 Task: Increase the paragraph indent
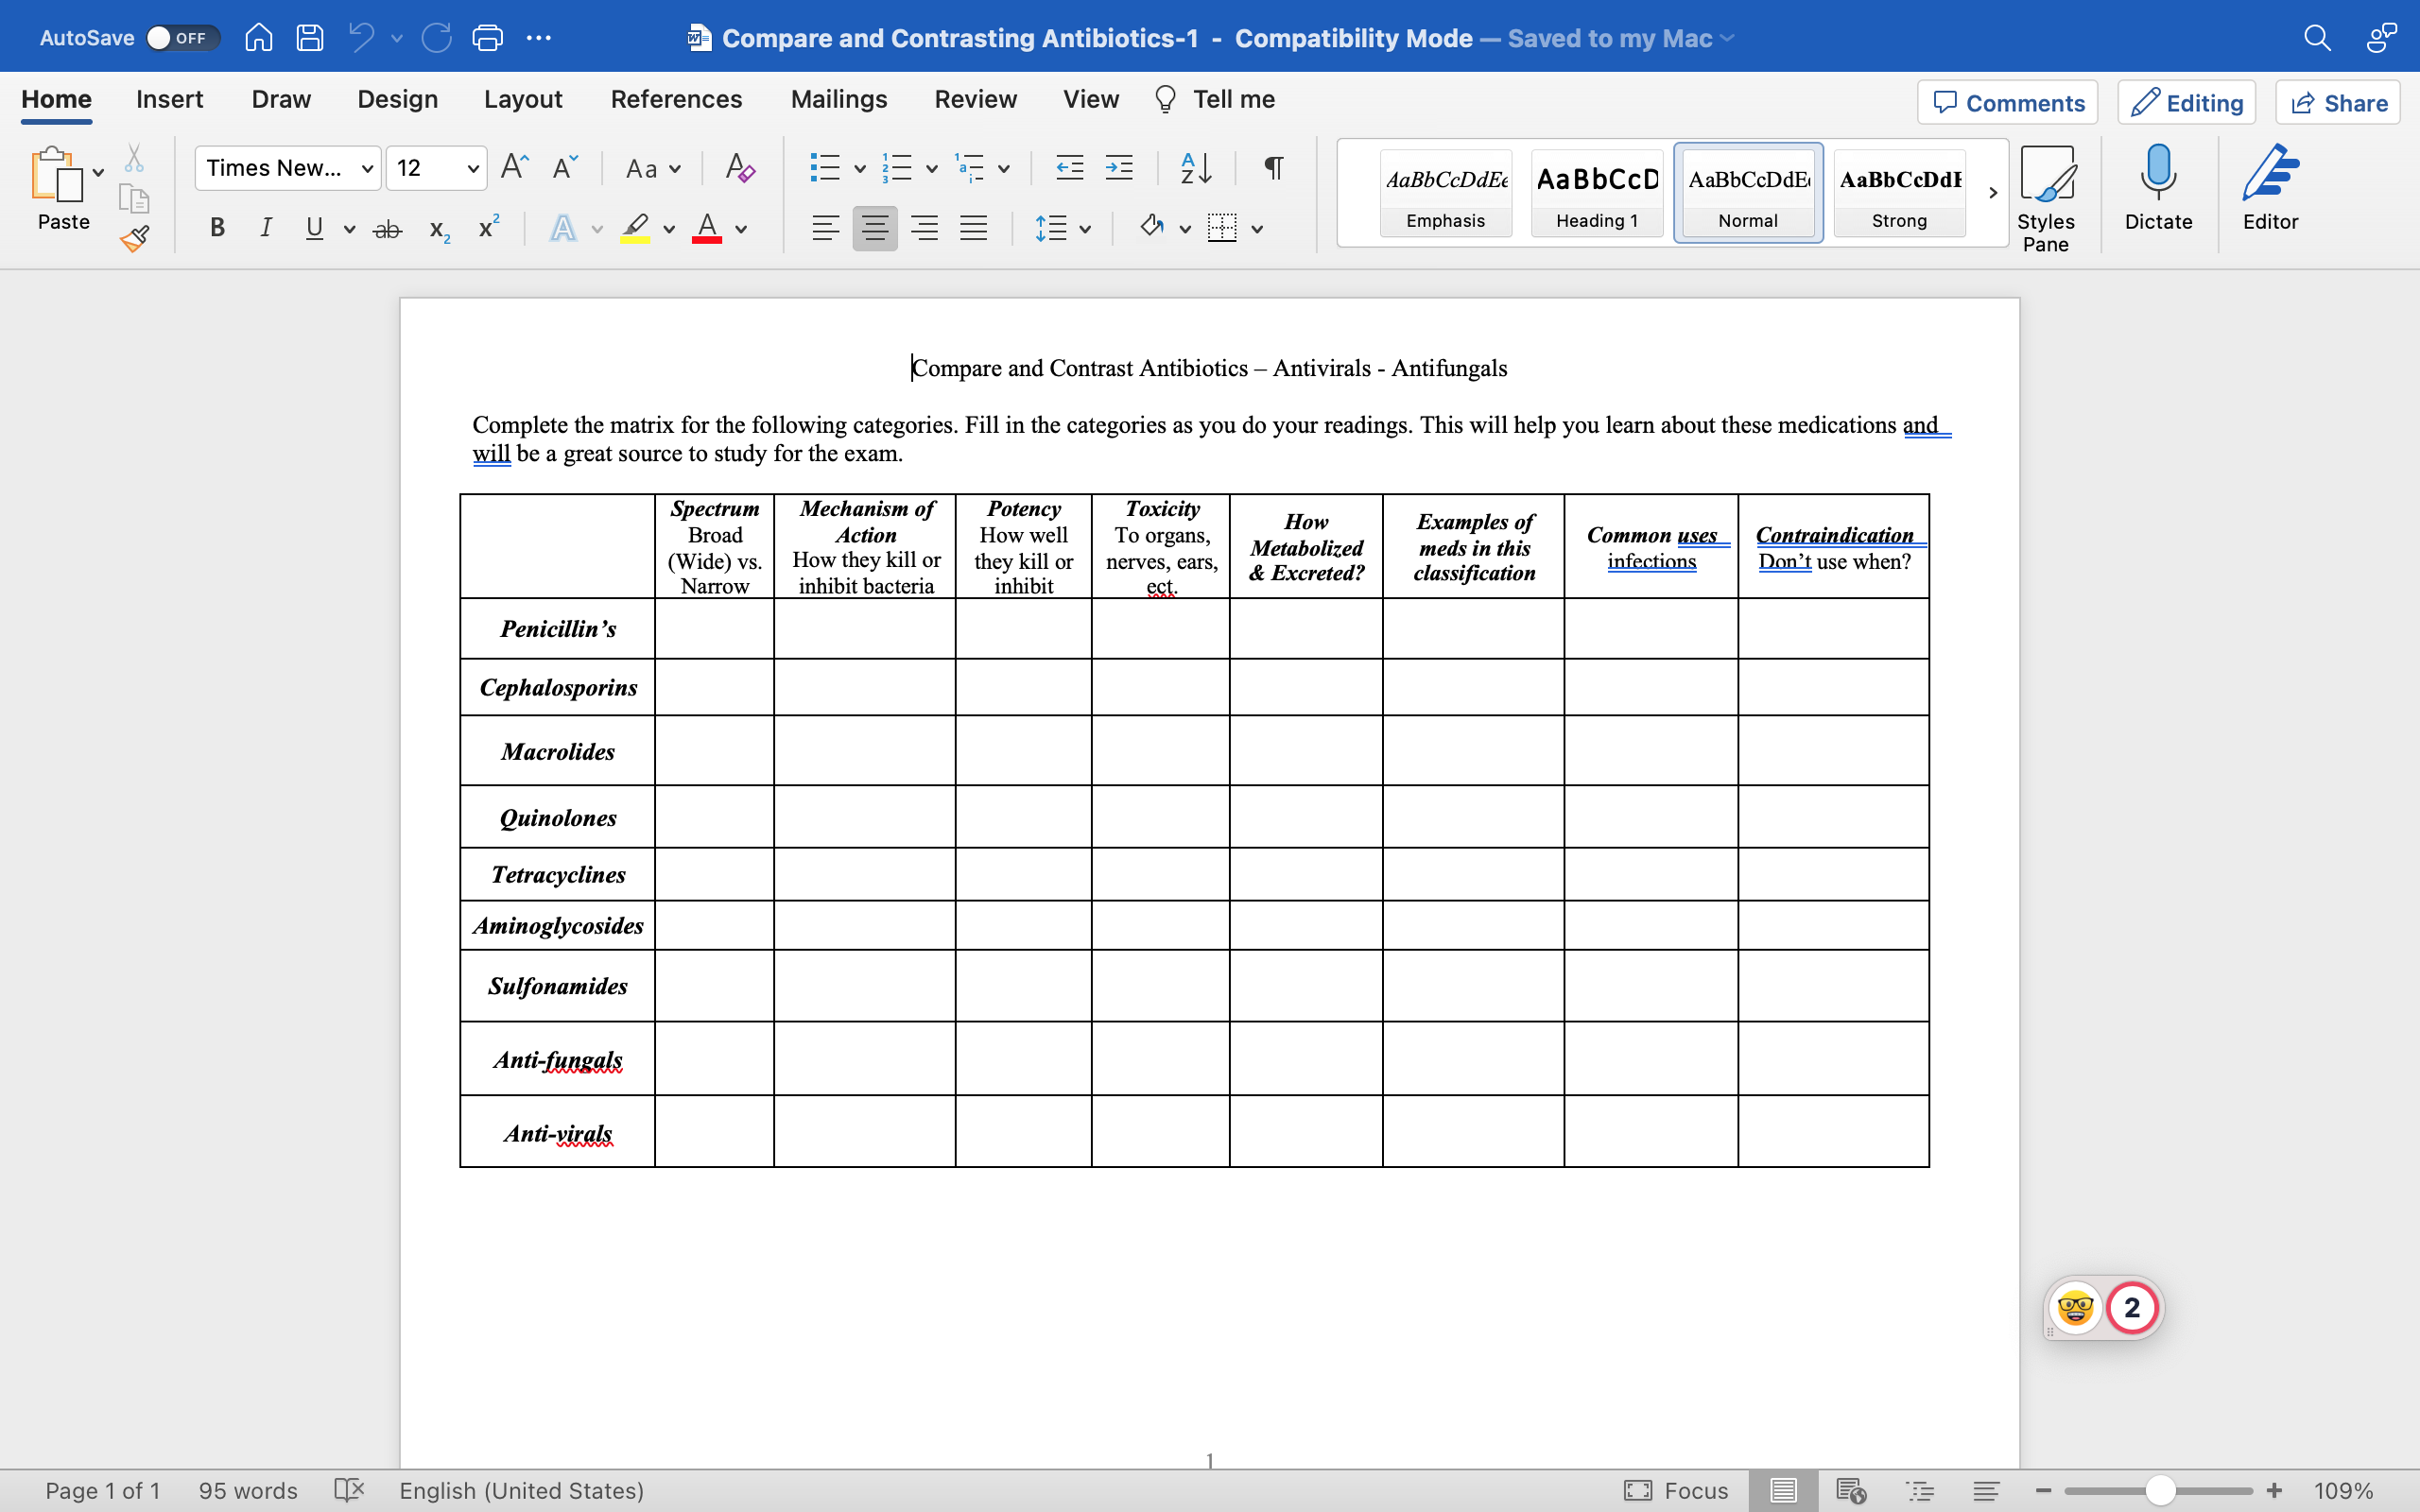coord(1119,167)
